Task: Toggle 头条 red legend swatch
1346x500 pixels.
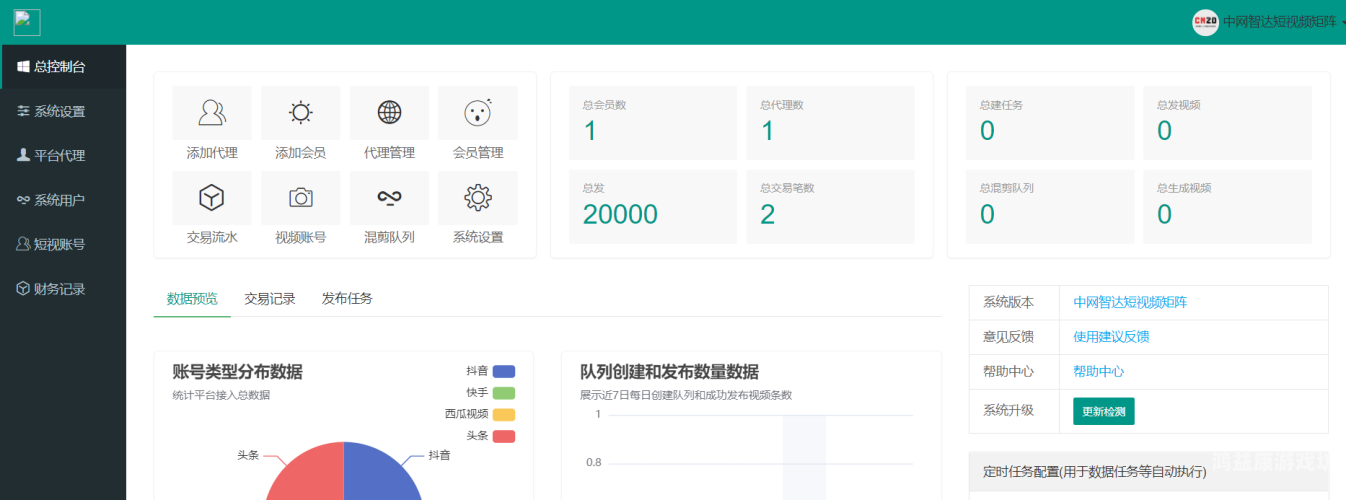Action: pos(504,436)
